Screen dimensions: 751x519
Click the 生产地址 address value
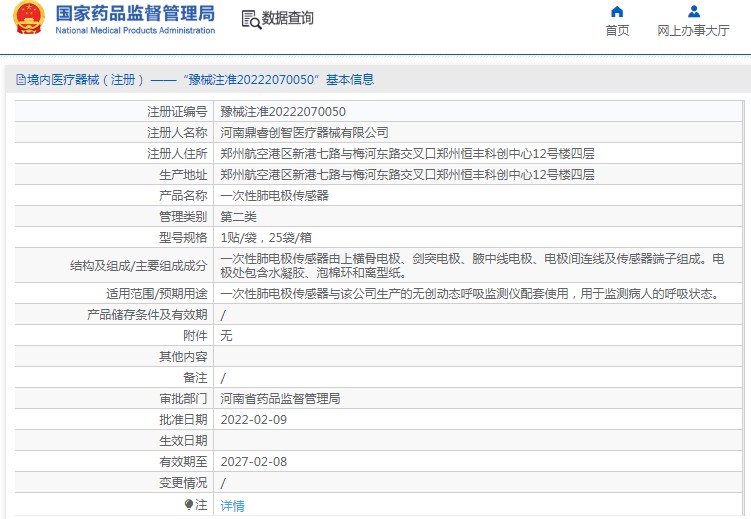pos(407,175)
